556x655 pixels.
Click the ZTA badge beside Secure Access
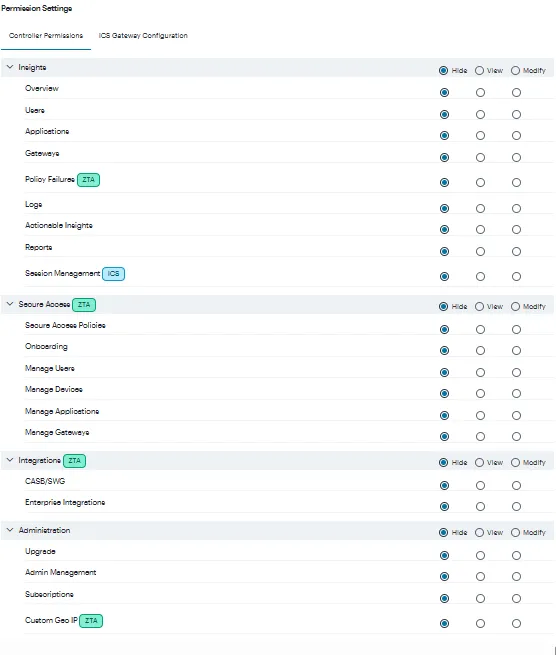coord(84,305)
